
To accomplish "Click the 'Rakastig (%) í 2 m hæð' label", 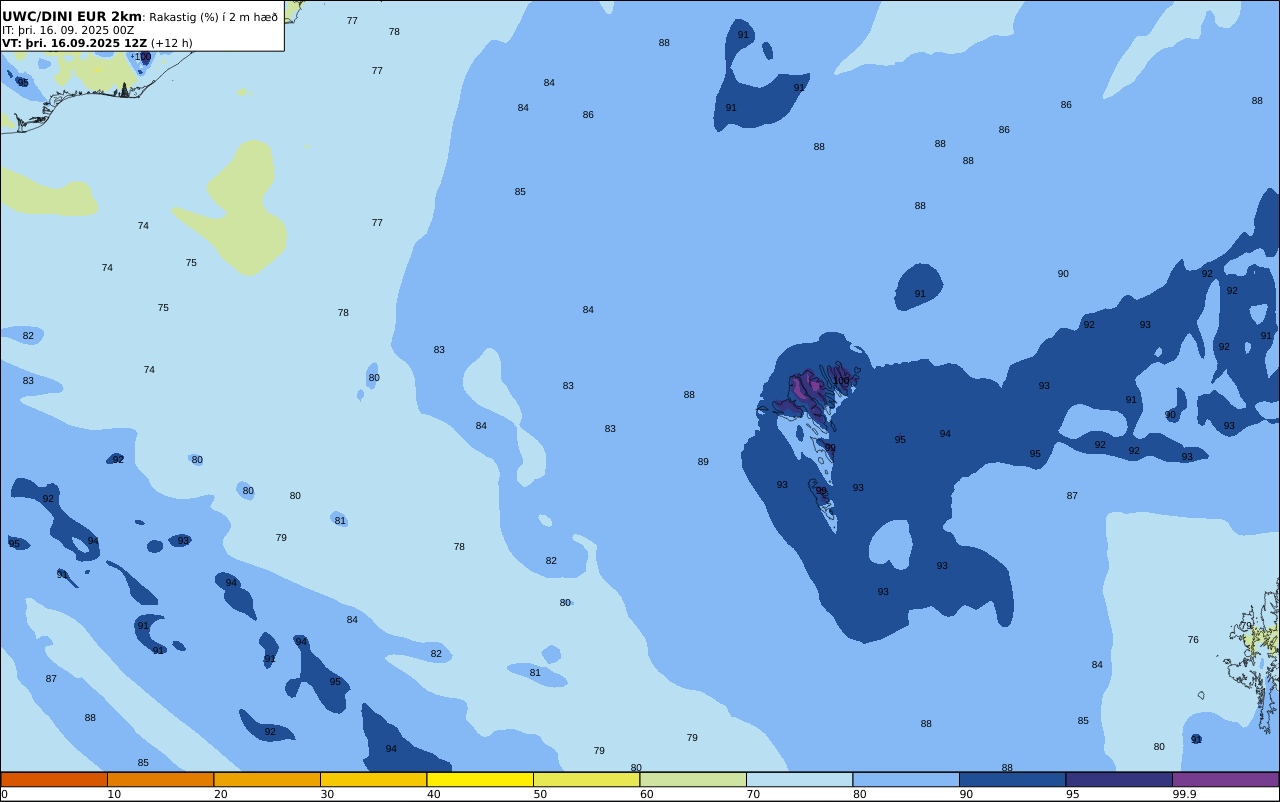I will tap(213, 17).
